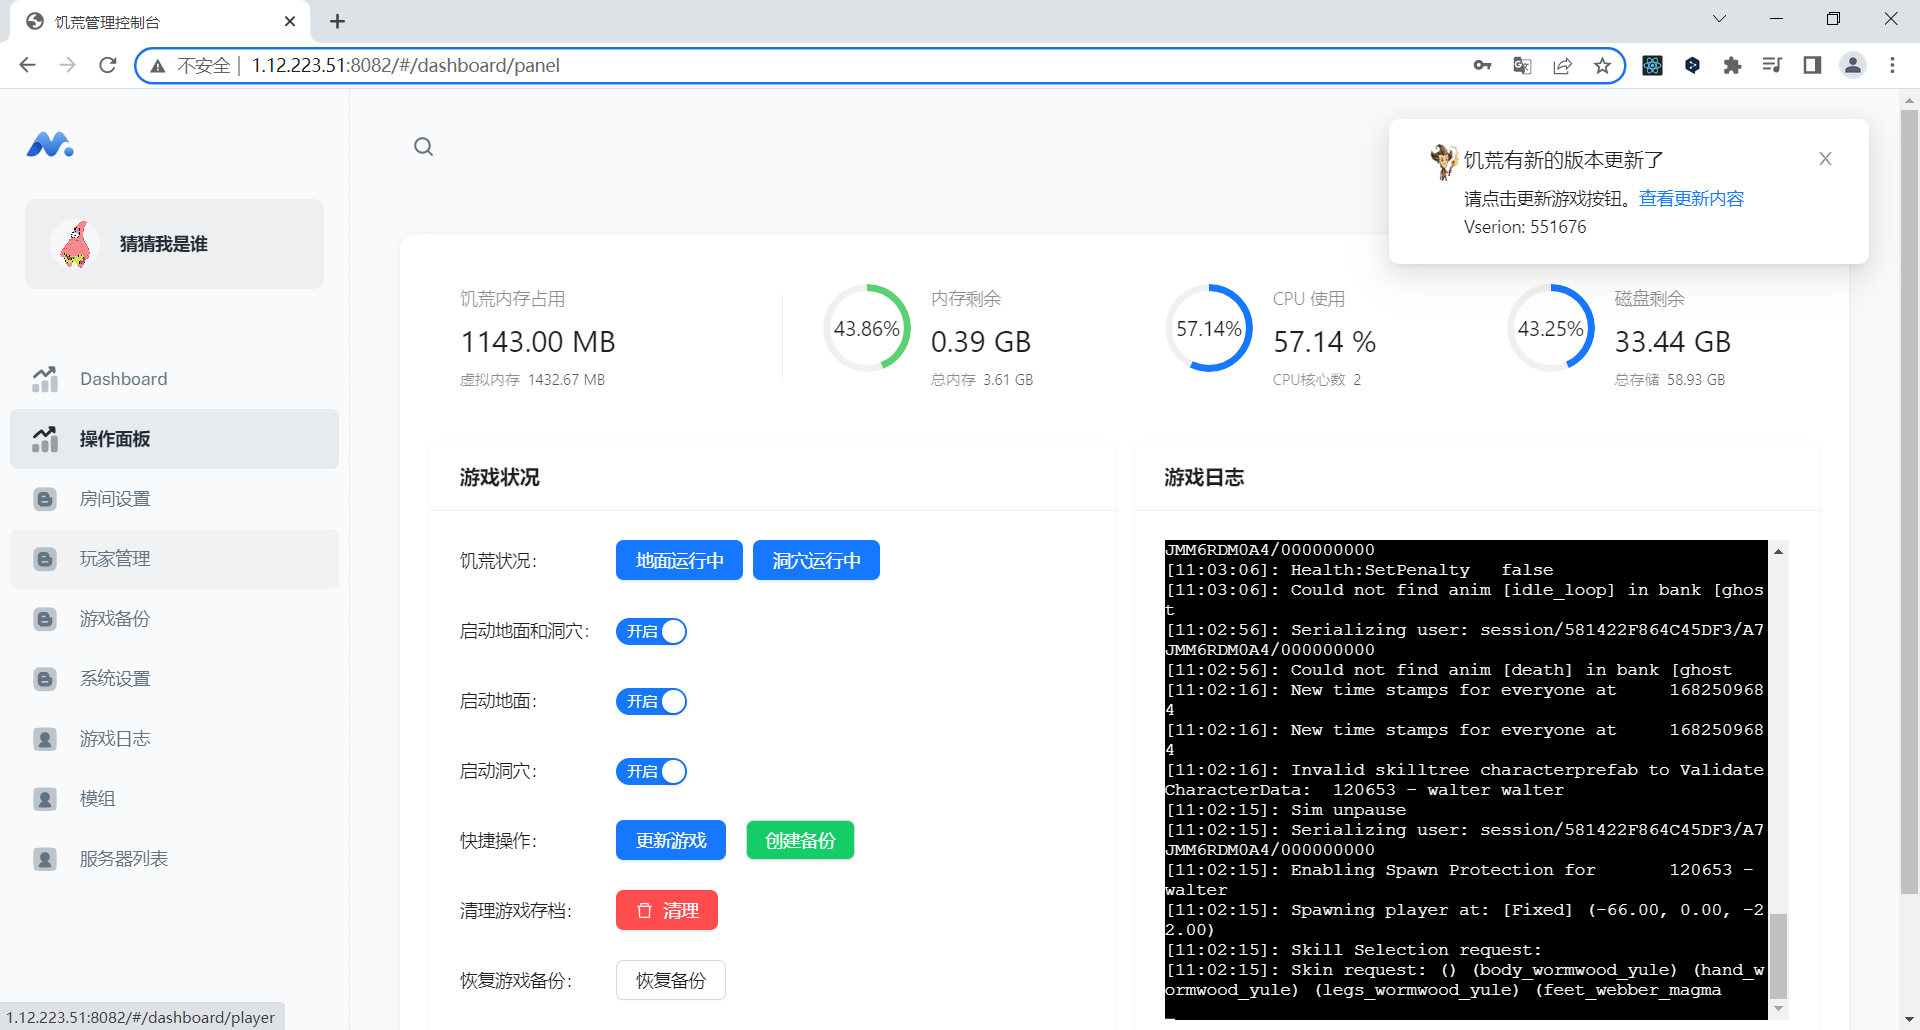Click the page vertical scrollbar
Screen dimensions: 1920x1030
[1909, 500]
